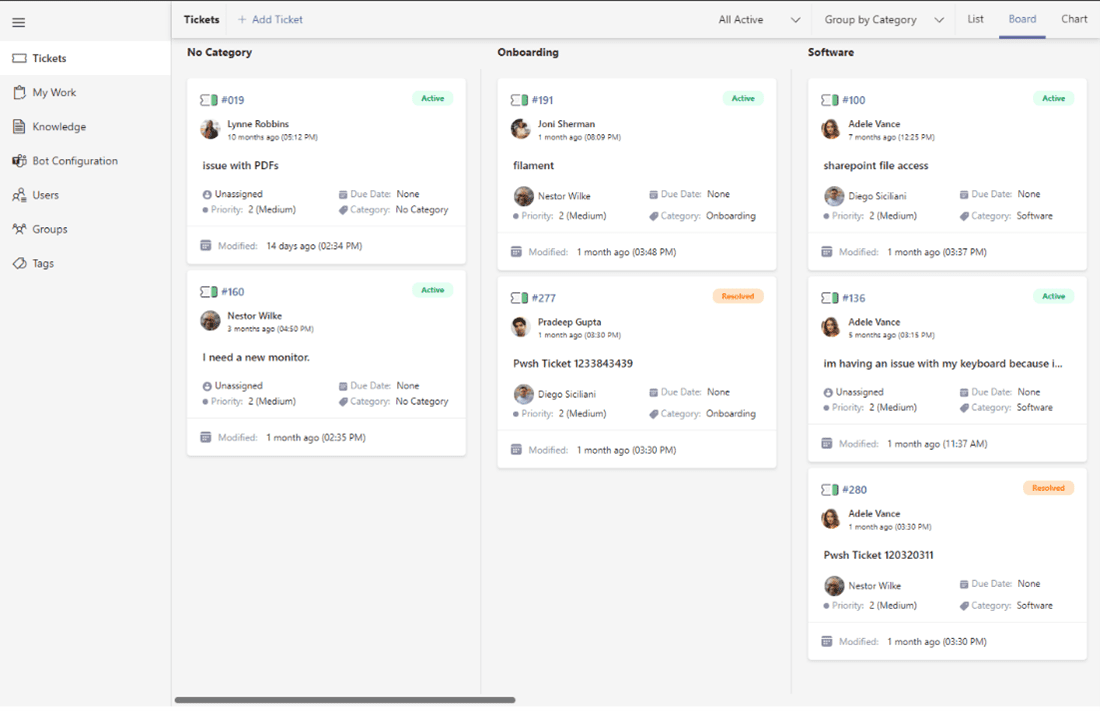The image size is (1100, 711).
Task: Click Pradeep Gupta avatar on ticket #277
Action: [x=521, y=327]
